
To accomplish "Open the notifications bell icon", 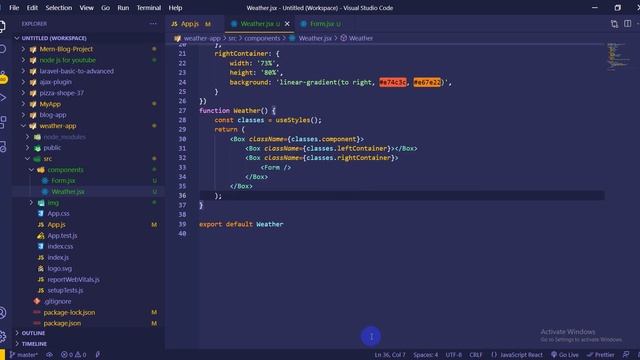I will pos(638,355).
